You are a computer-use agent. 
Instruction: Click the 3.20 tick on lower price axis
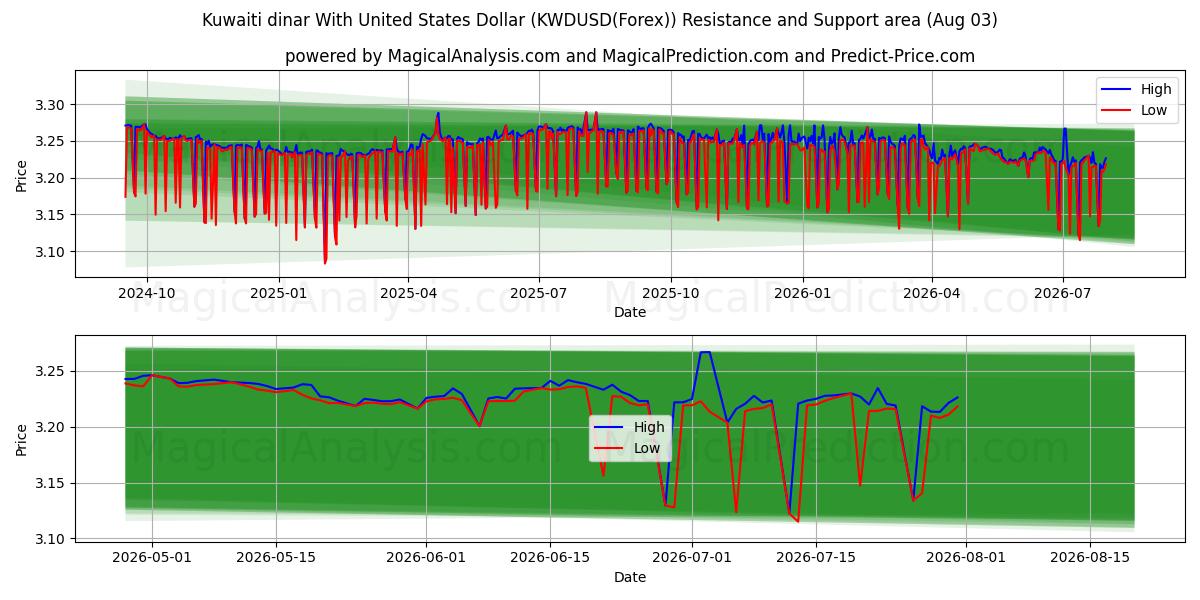[x=52, y=427]
